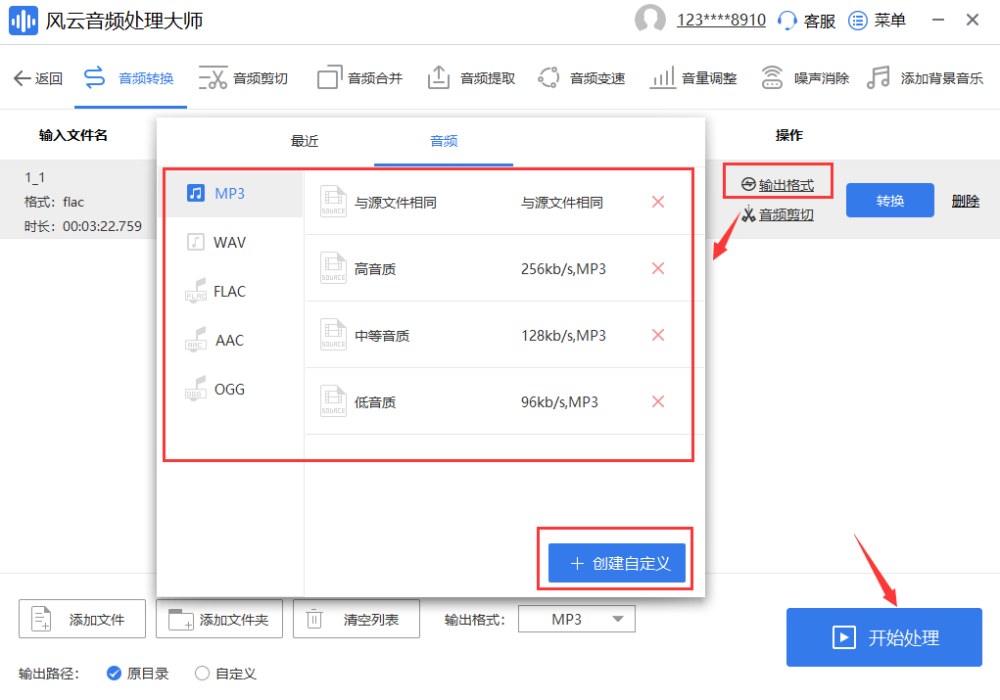The image size is (1000, 700).
Task: Click the 开始处理 button
Action: coord(884,638)
